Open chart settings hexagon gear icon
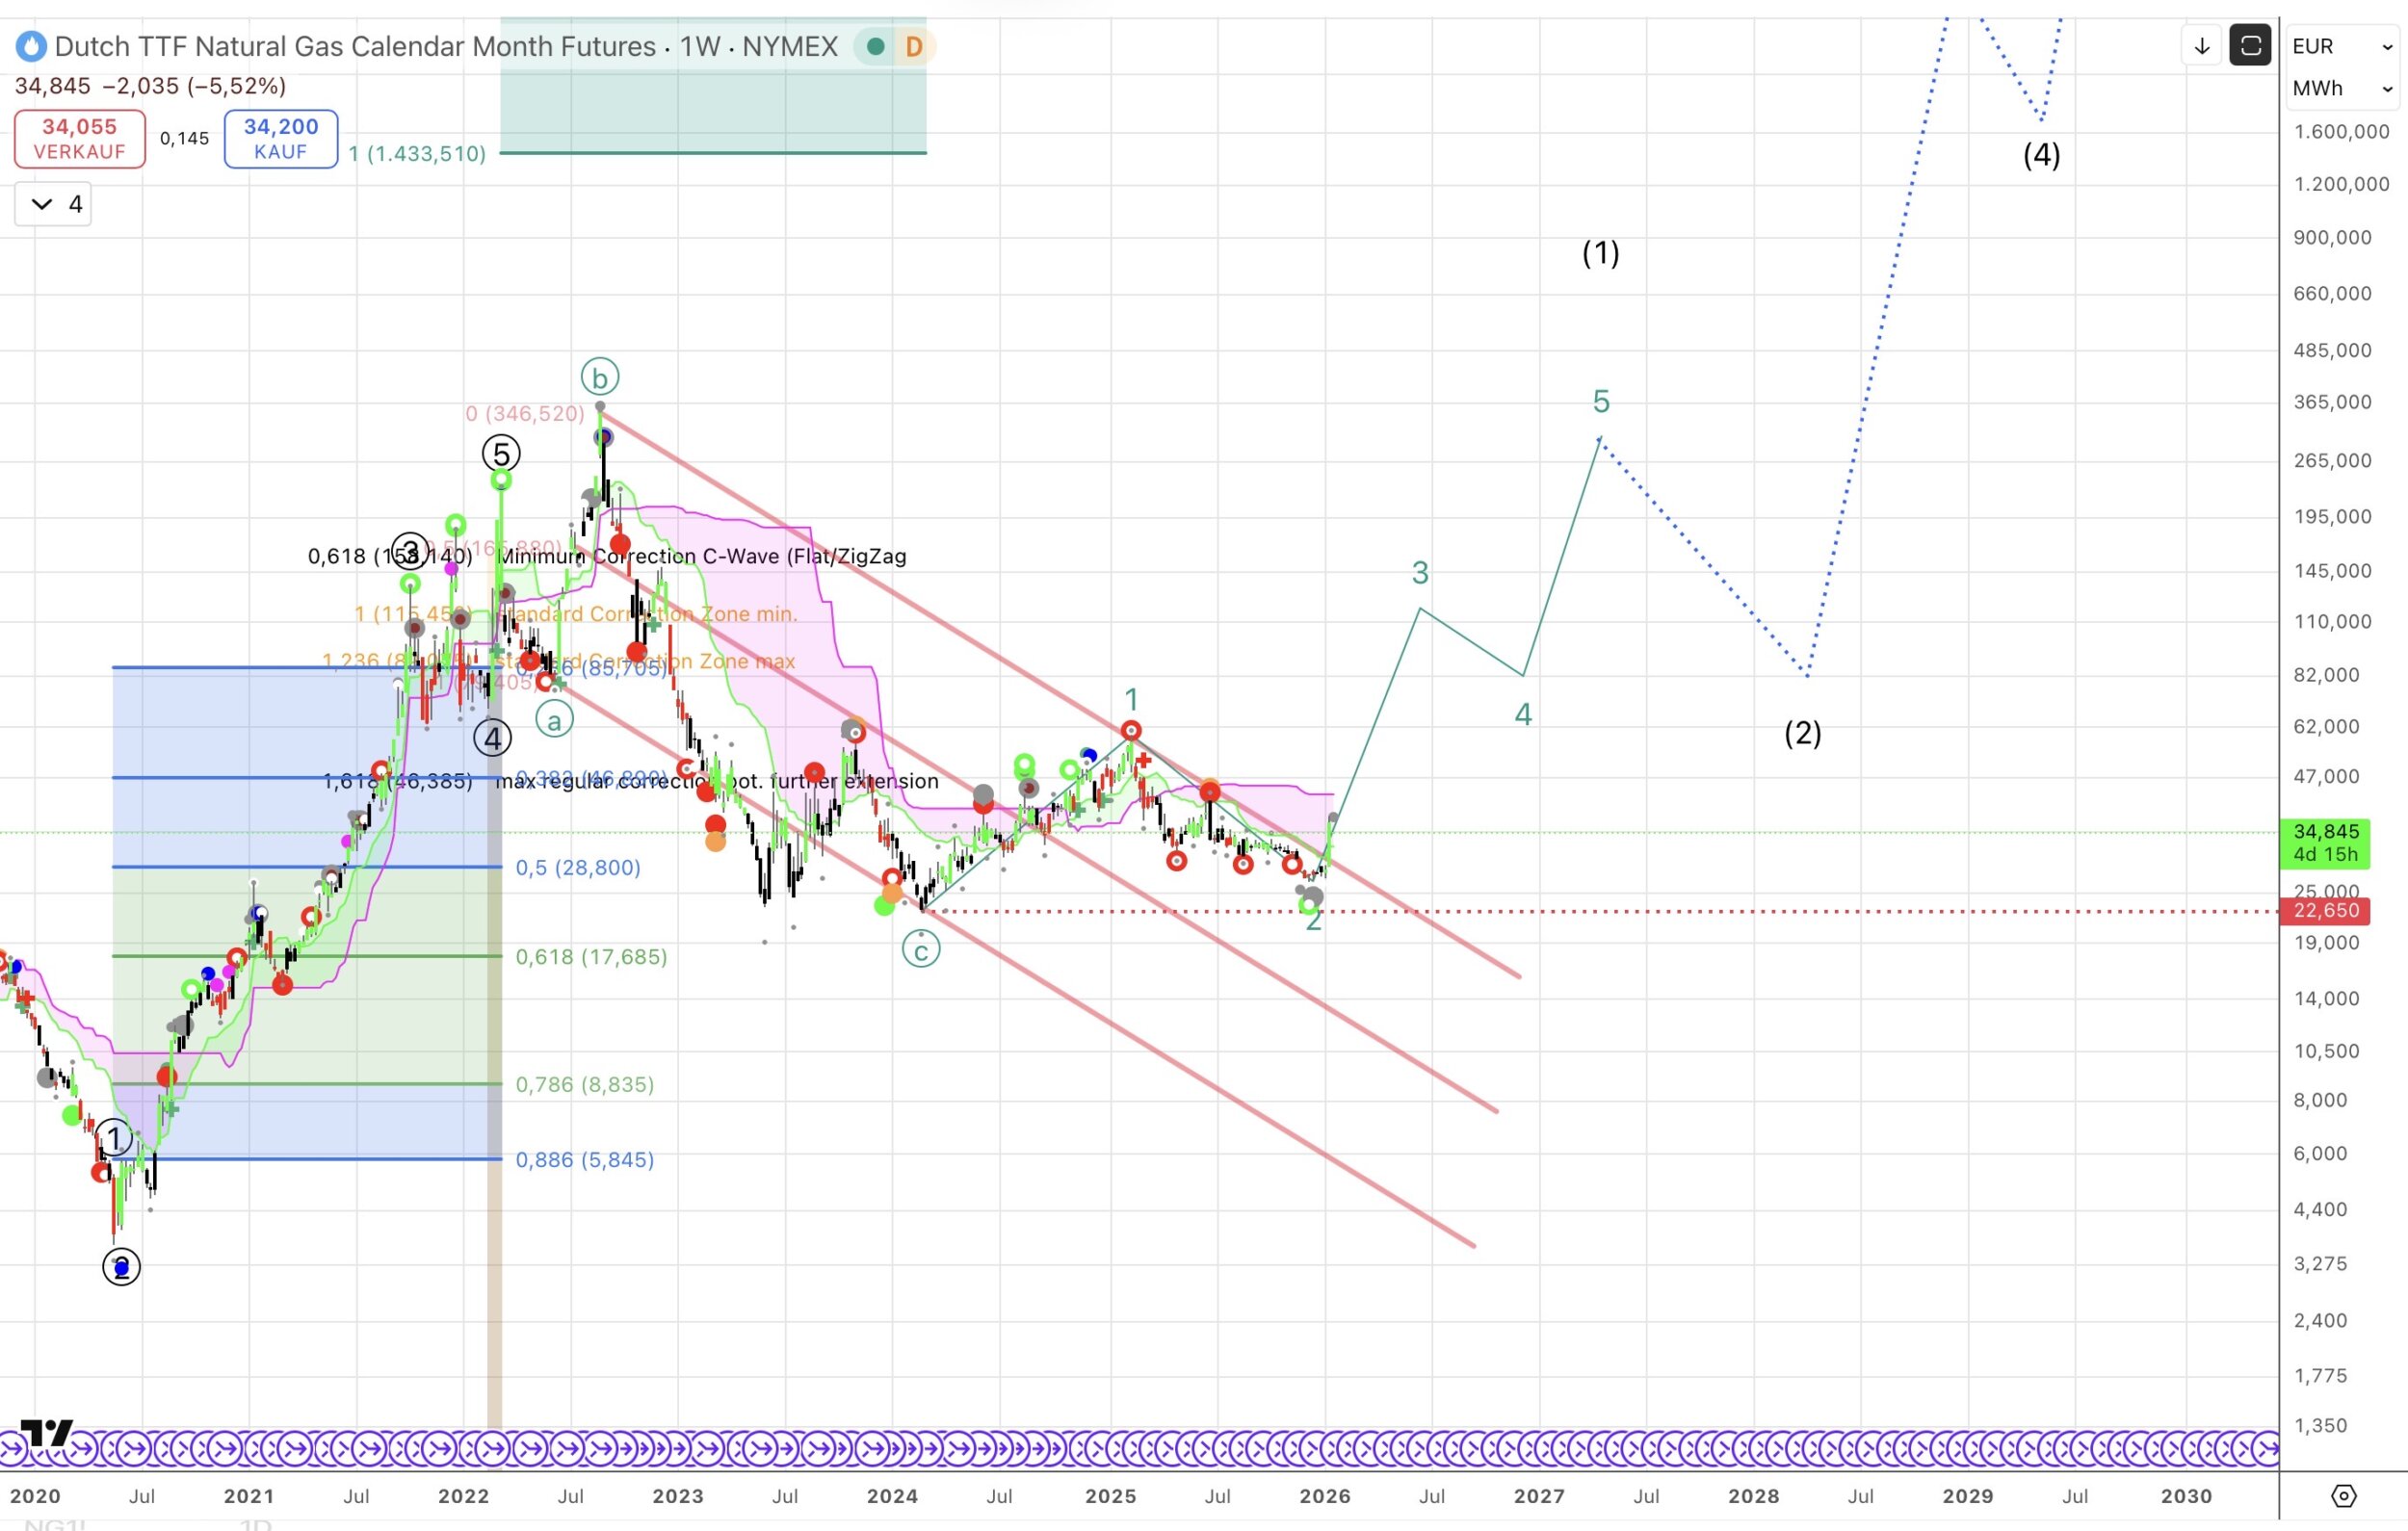This screenshot has height=1531, width=2408. tap(2343, 1496)
